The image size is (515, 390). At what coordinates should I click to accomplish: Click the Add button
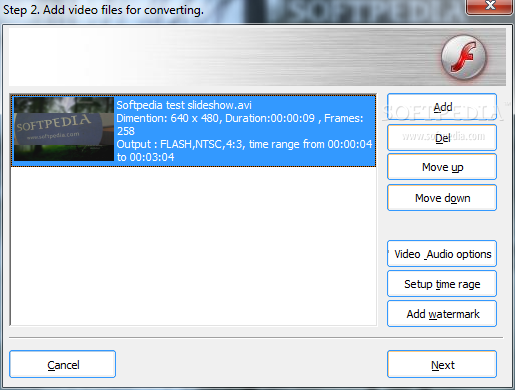(442, 107)
